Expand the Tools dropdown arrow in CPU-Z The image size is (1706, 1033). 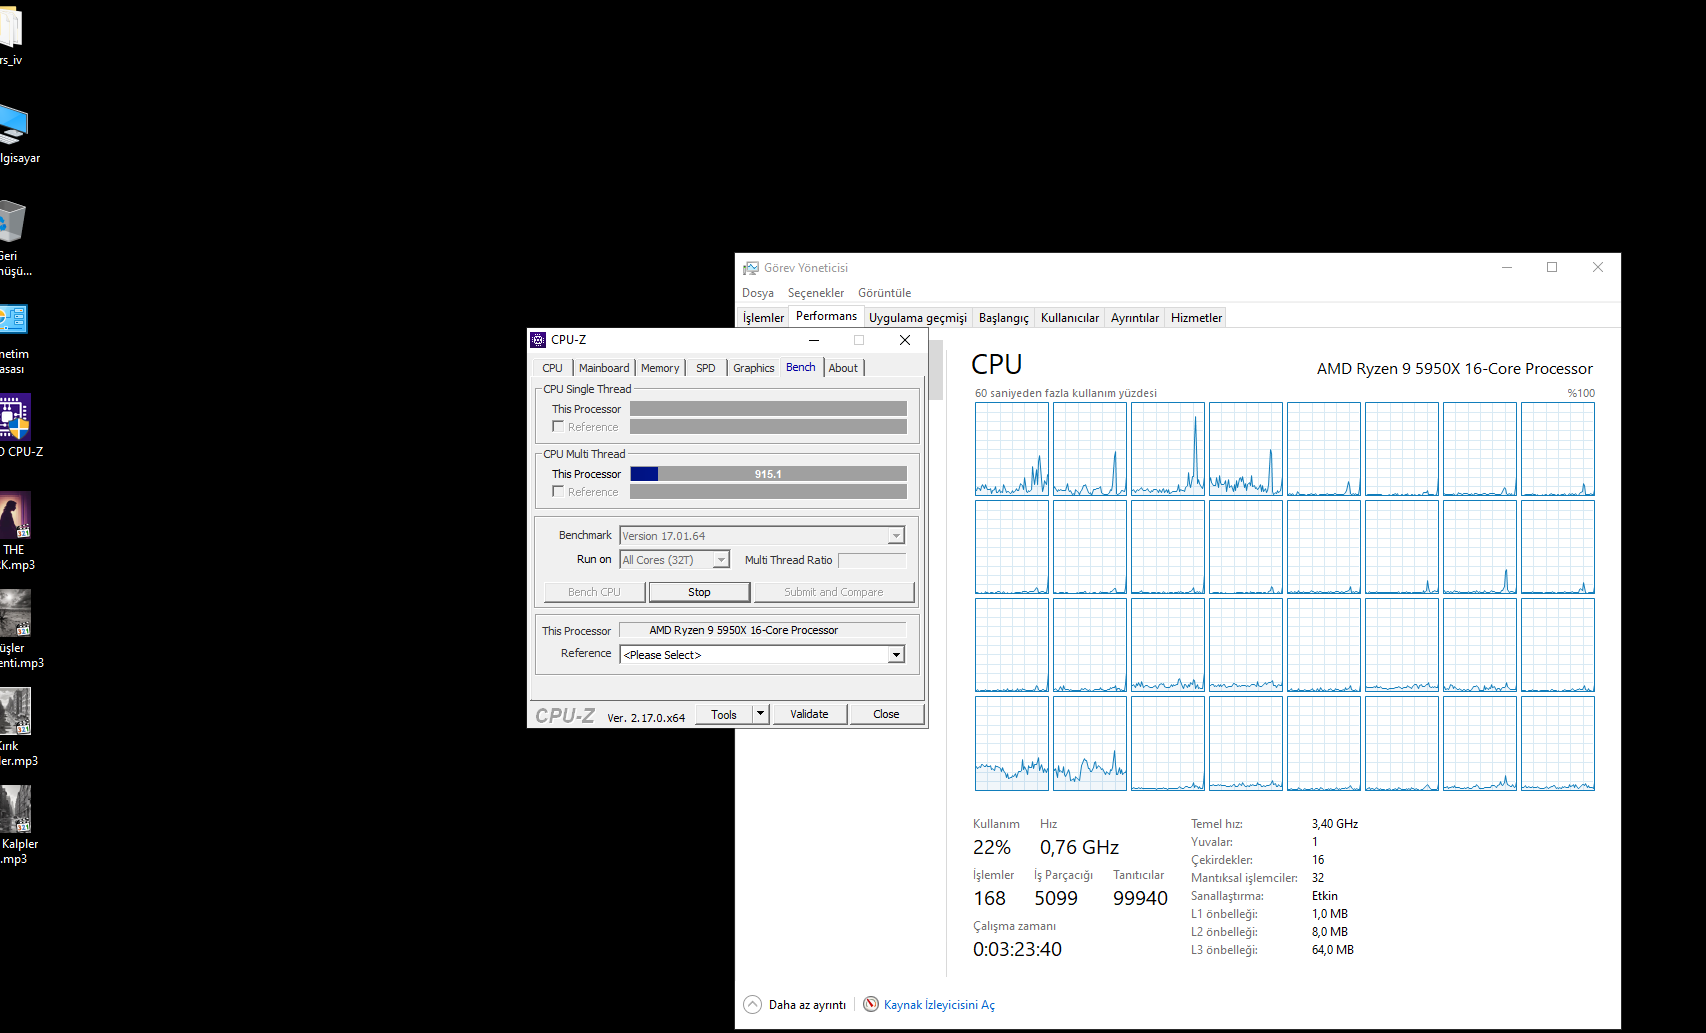[x=761, y=714]
